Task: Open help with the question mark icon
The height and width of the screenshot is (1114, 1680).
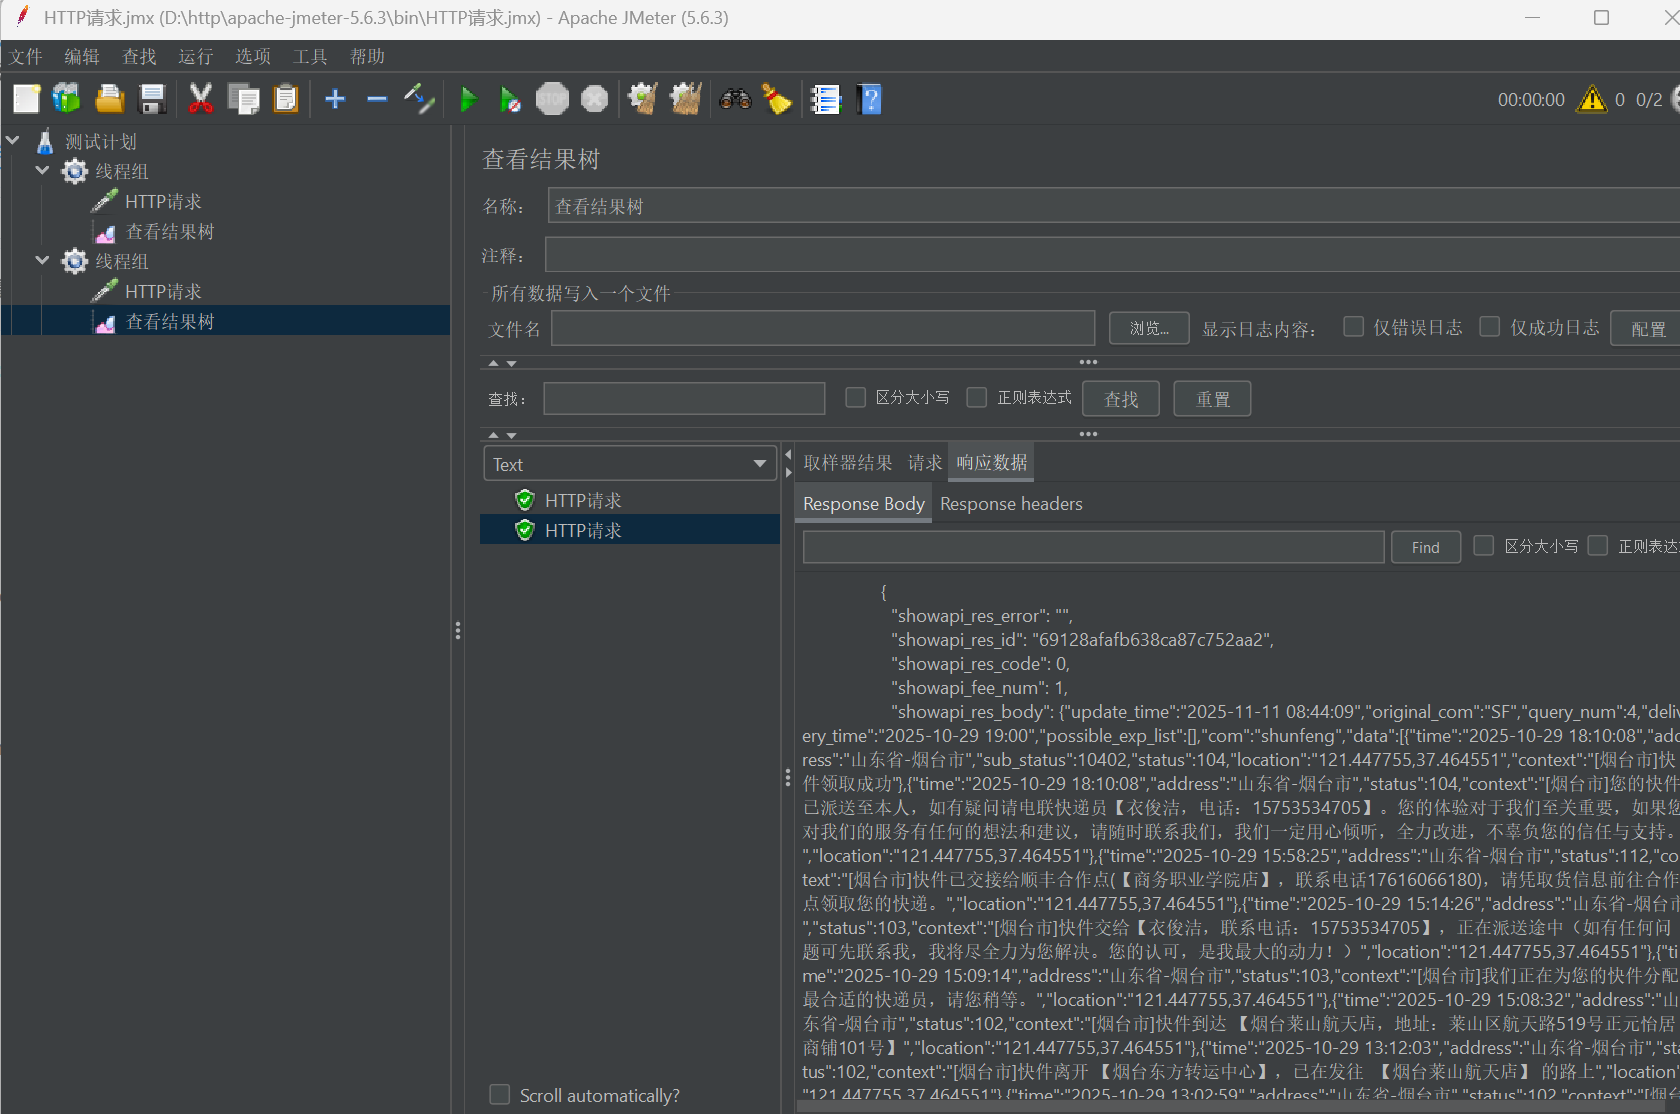Action: pos(870,99)
